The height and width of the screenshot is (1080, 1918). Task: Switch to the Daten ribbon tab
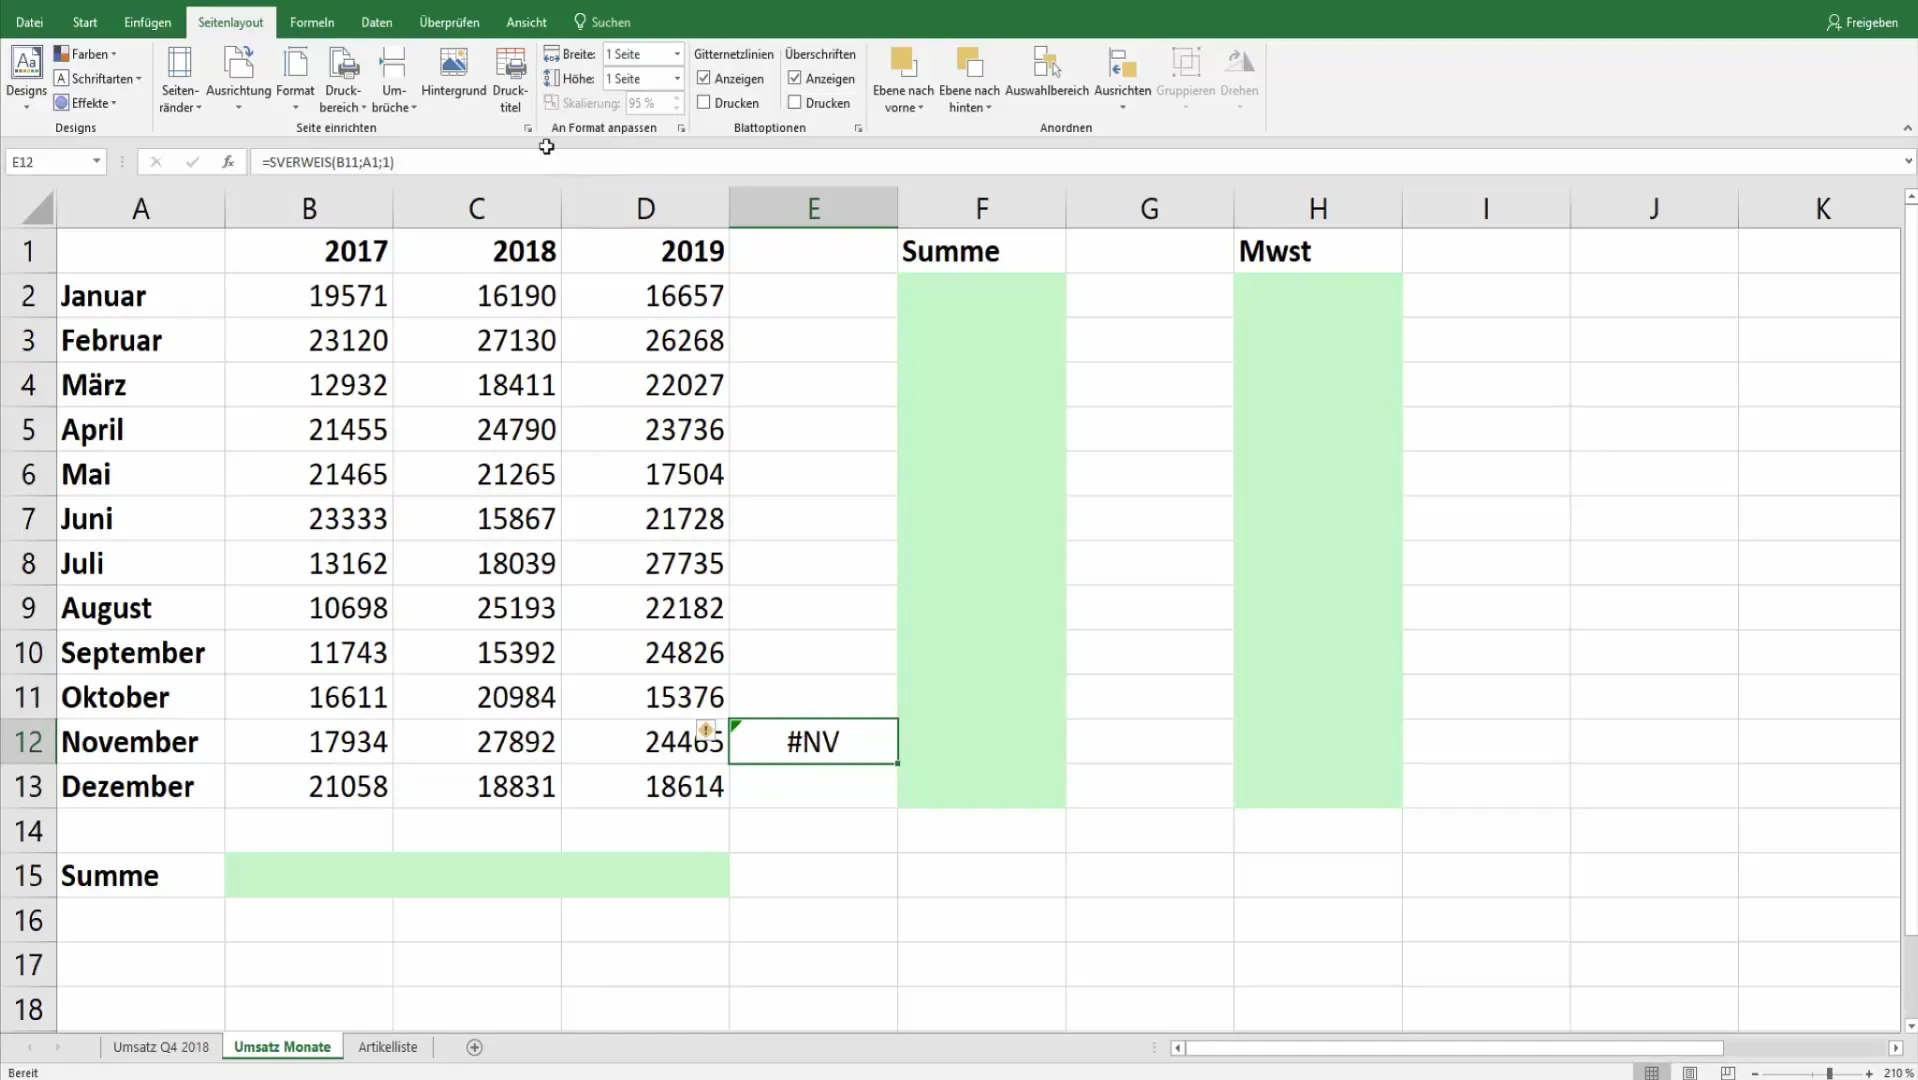[x=377, y=22]
